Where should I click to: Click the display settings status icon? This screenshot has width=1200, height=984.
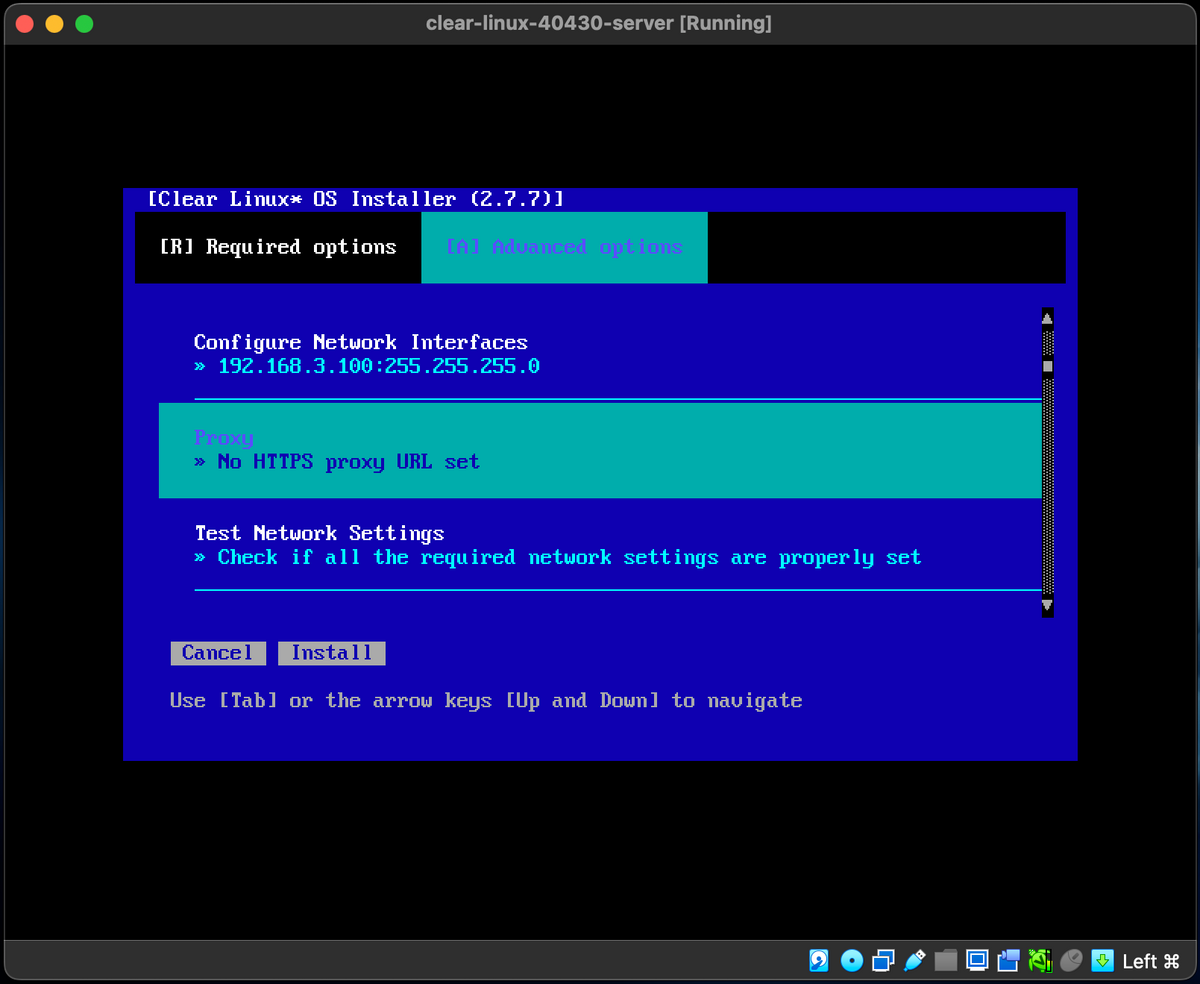coord(976,960)
